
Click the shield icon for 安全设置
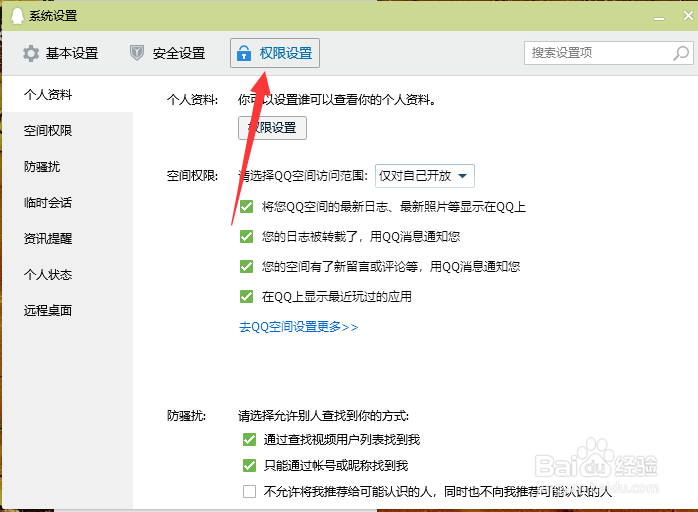[137, 53]
